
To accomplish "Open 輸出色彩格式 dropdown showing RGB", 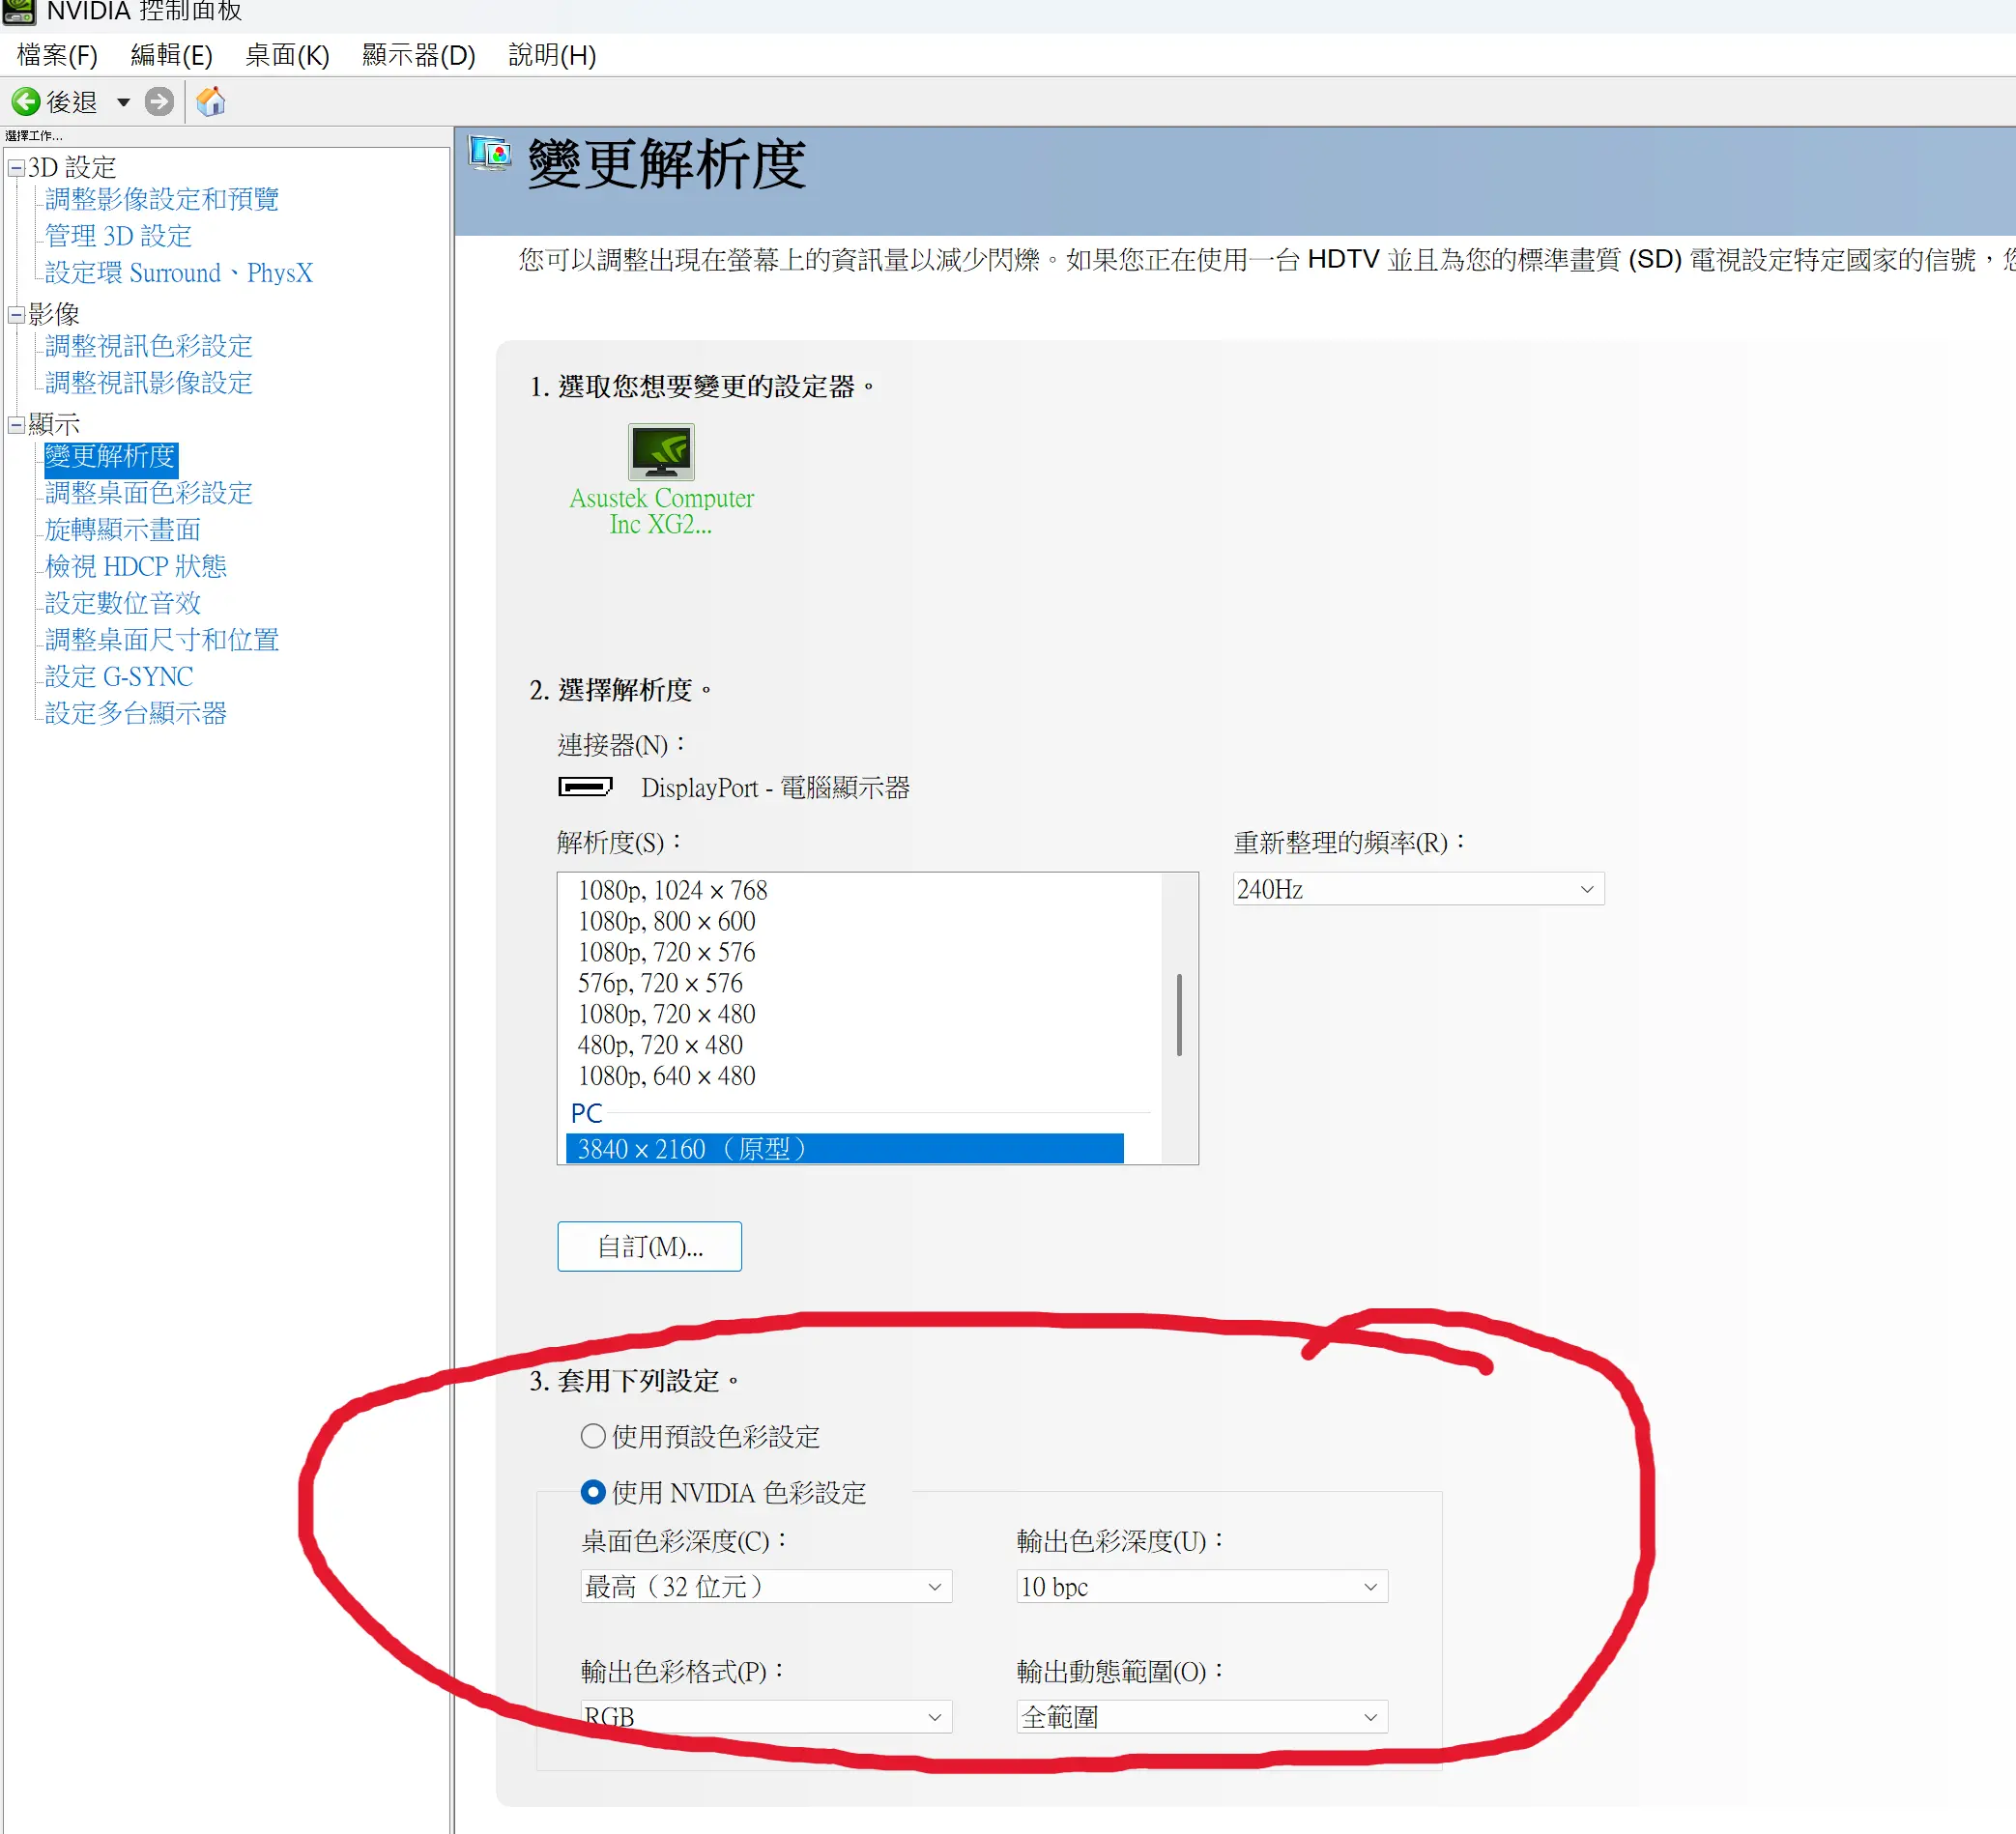I will point(766,1717).
